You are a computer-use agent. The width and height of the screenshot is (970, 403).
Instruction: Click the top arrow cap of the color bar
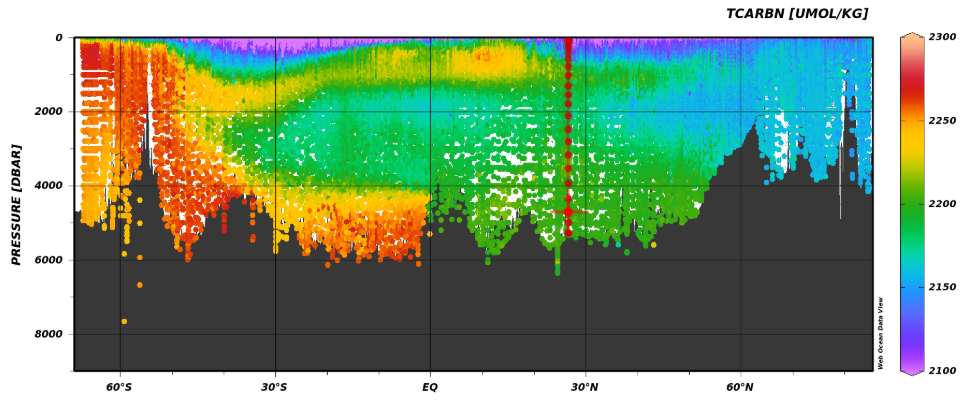(x=912, y=36)
